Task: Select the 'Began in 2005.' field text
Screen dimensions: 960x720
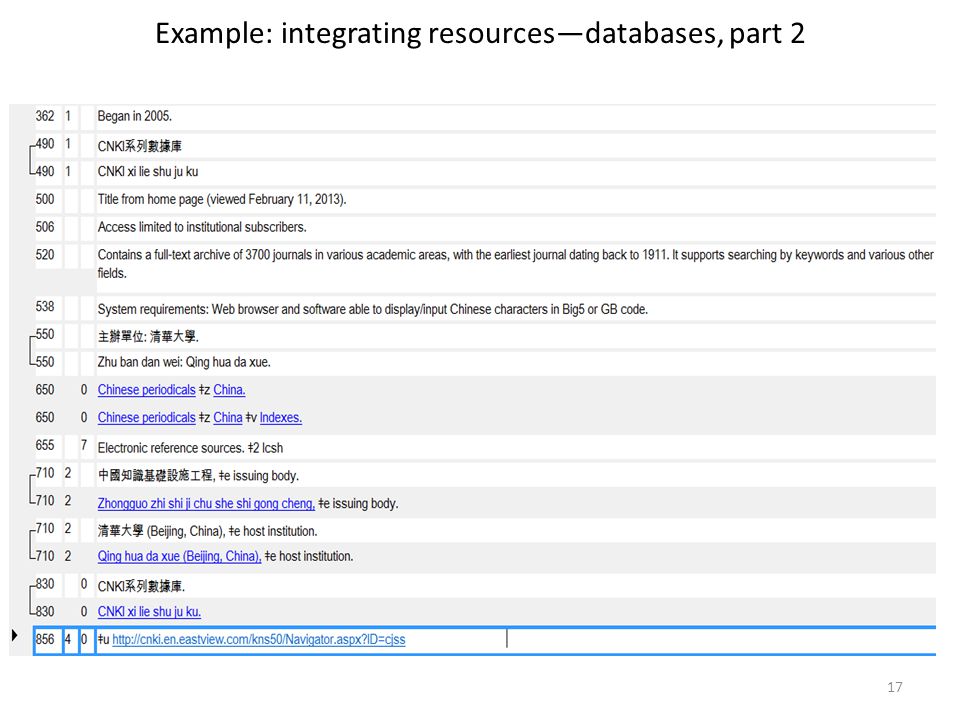Action: point(135,116)
